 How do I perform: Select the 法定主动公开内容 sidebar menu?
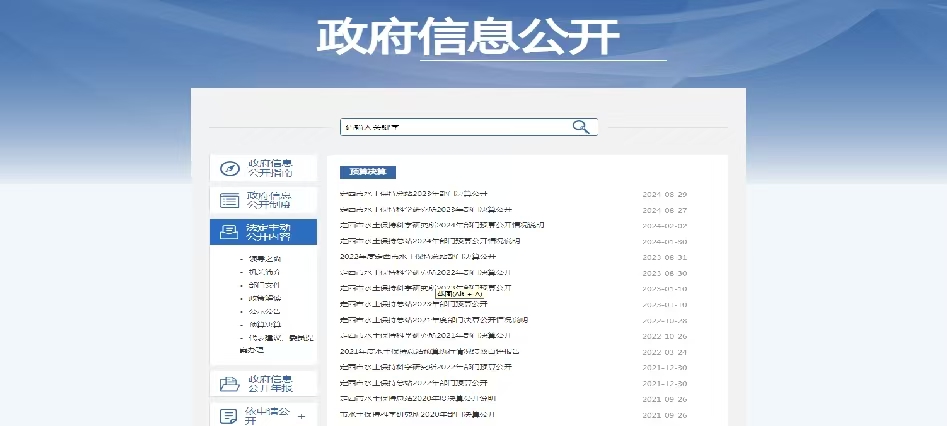[x=270, y=232]
